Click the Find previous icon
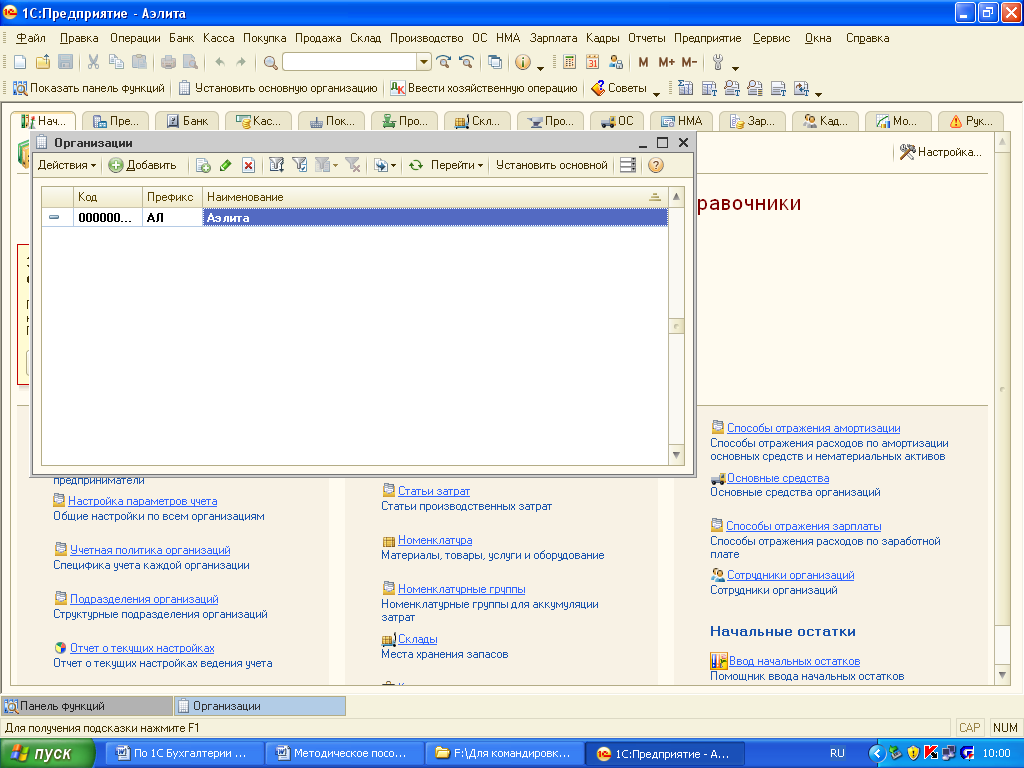The width and height of the screenshot is (1024, 768). (x=466, y=62)
